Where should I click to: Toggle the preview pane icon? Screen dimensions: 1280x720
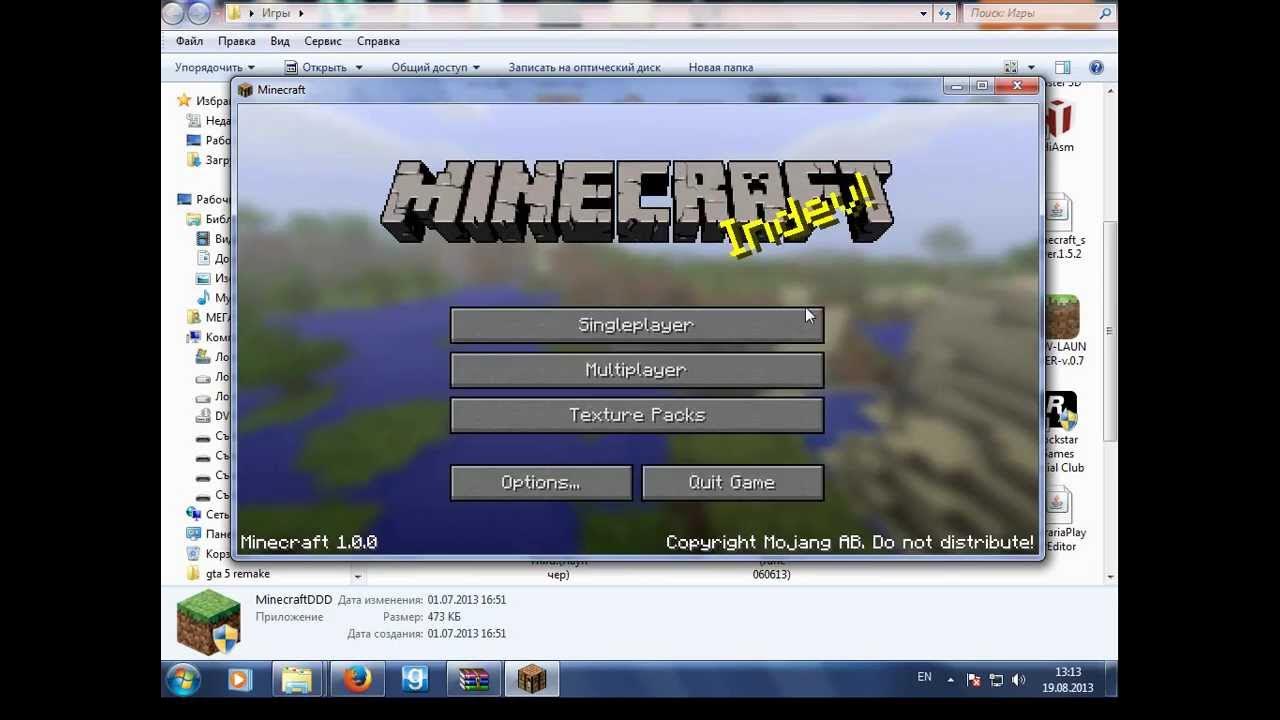1063,67
